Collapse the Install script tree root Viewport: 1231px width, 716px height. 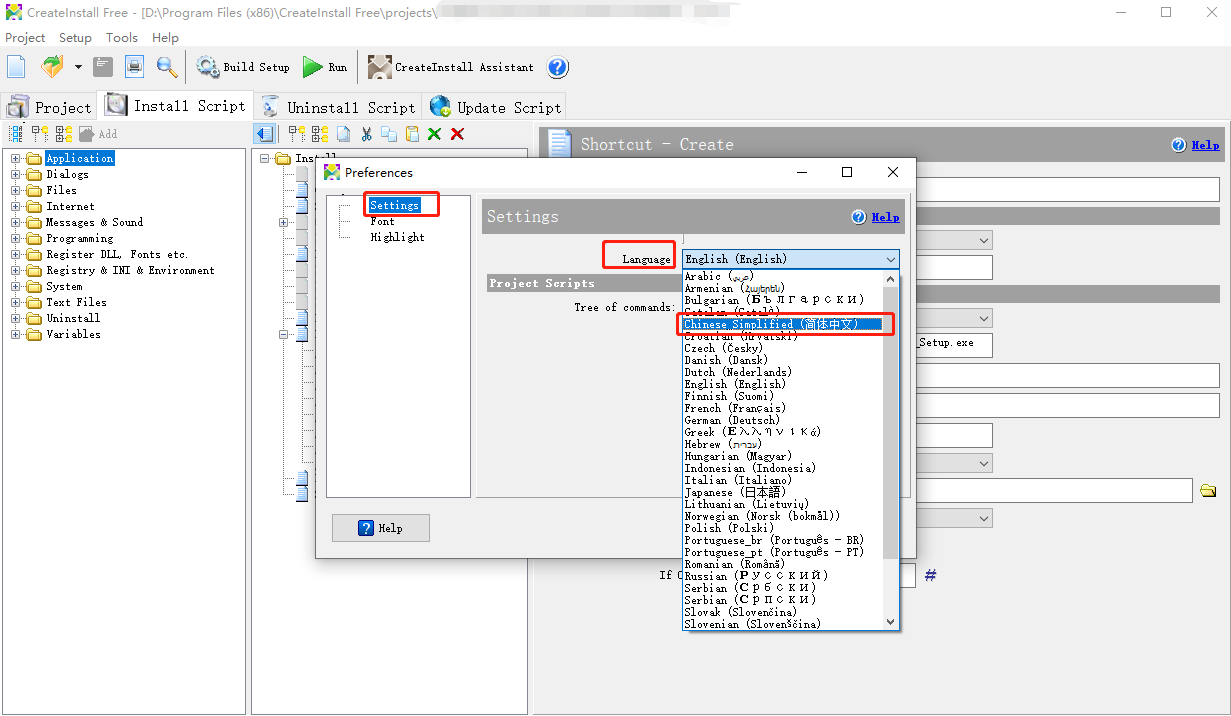point(262,157)
